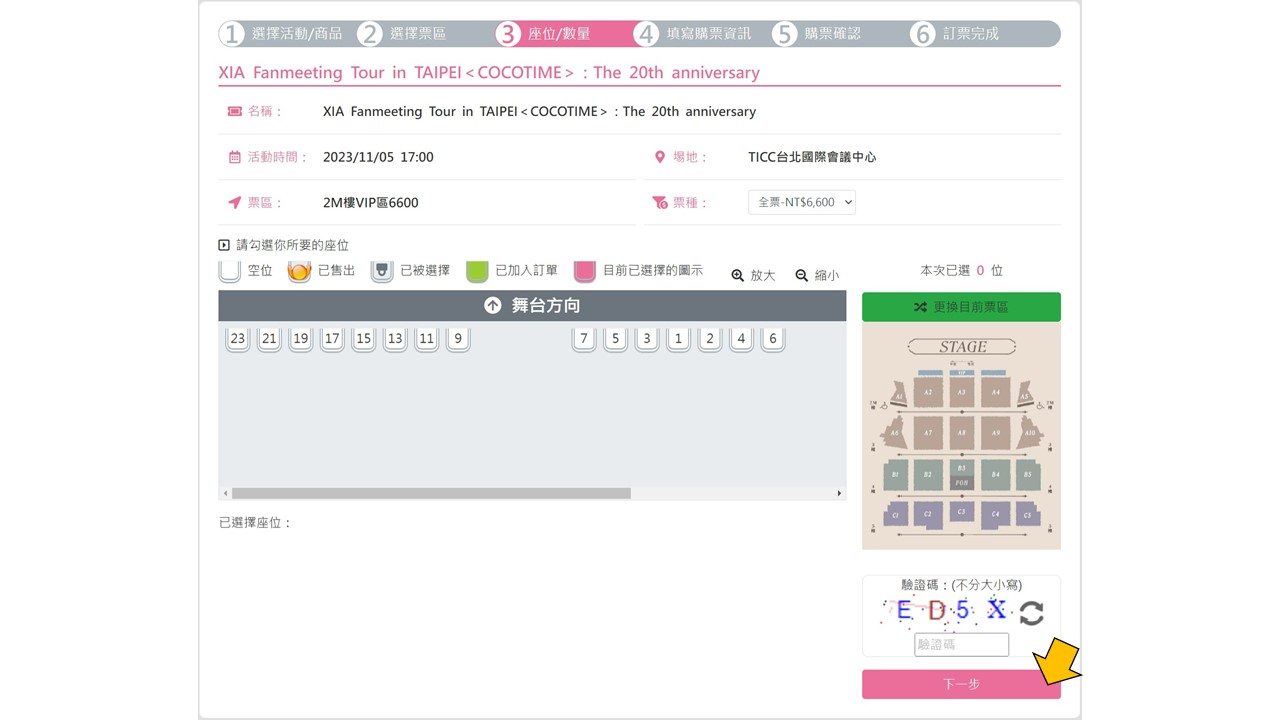
Task: Select seat number 7
Action: coord(584,339)
